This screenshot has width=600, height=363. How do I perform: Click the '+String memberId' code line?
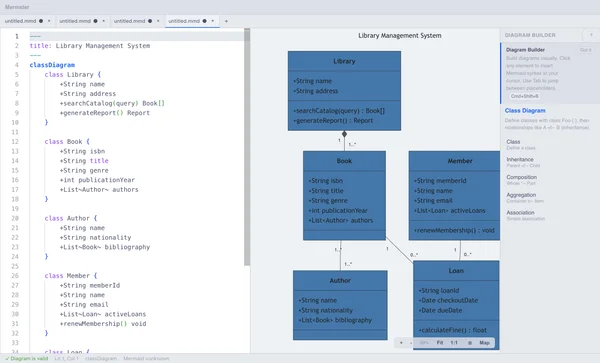pyautogui.click(x=90, y=285)
